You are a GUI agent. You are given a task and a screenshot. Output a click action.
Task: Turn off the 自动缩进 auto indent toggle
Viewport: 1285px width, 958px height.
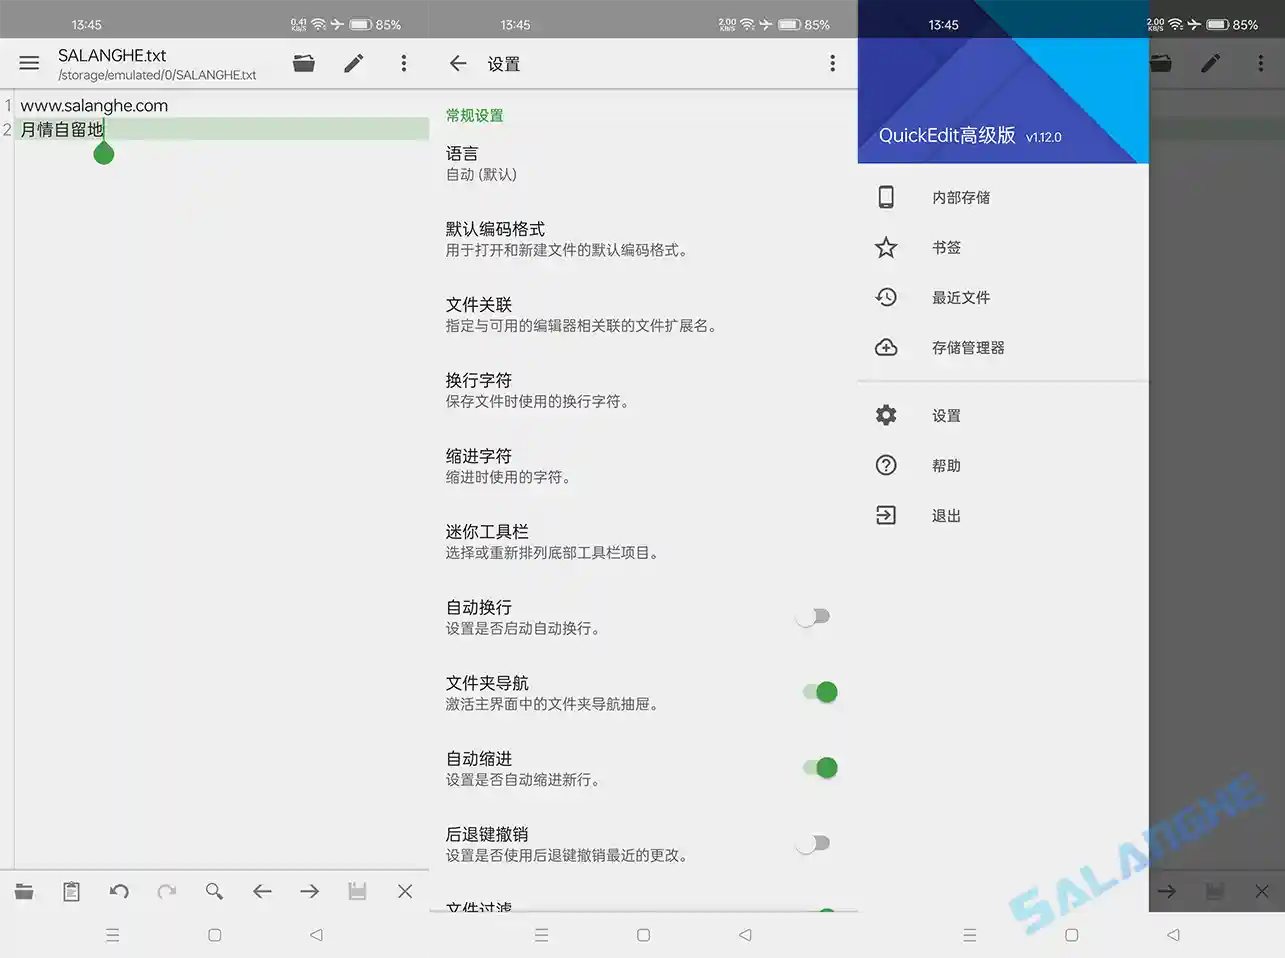(820, 767)
